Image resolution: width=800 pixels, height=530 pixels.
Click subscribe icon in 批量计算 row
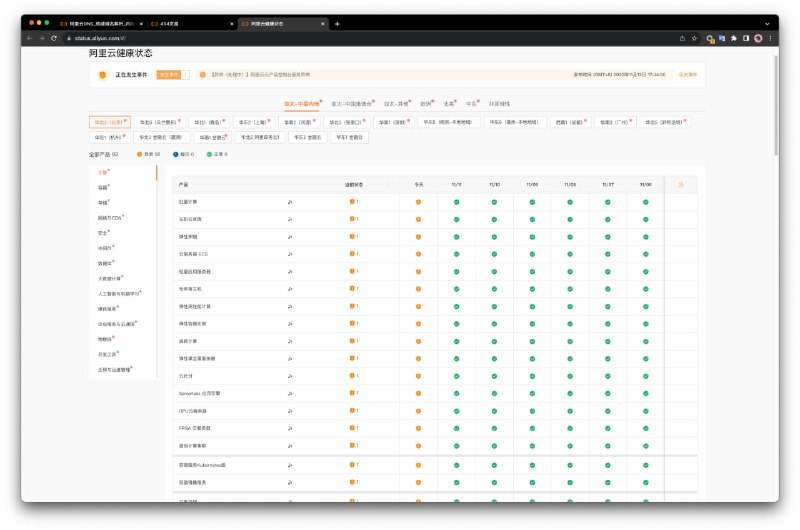click(x=290, y=202)
